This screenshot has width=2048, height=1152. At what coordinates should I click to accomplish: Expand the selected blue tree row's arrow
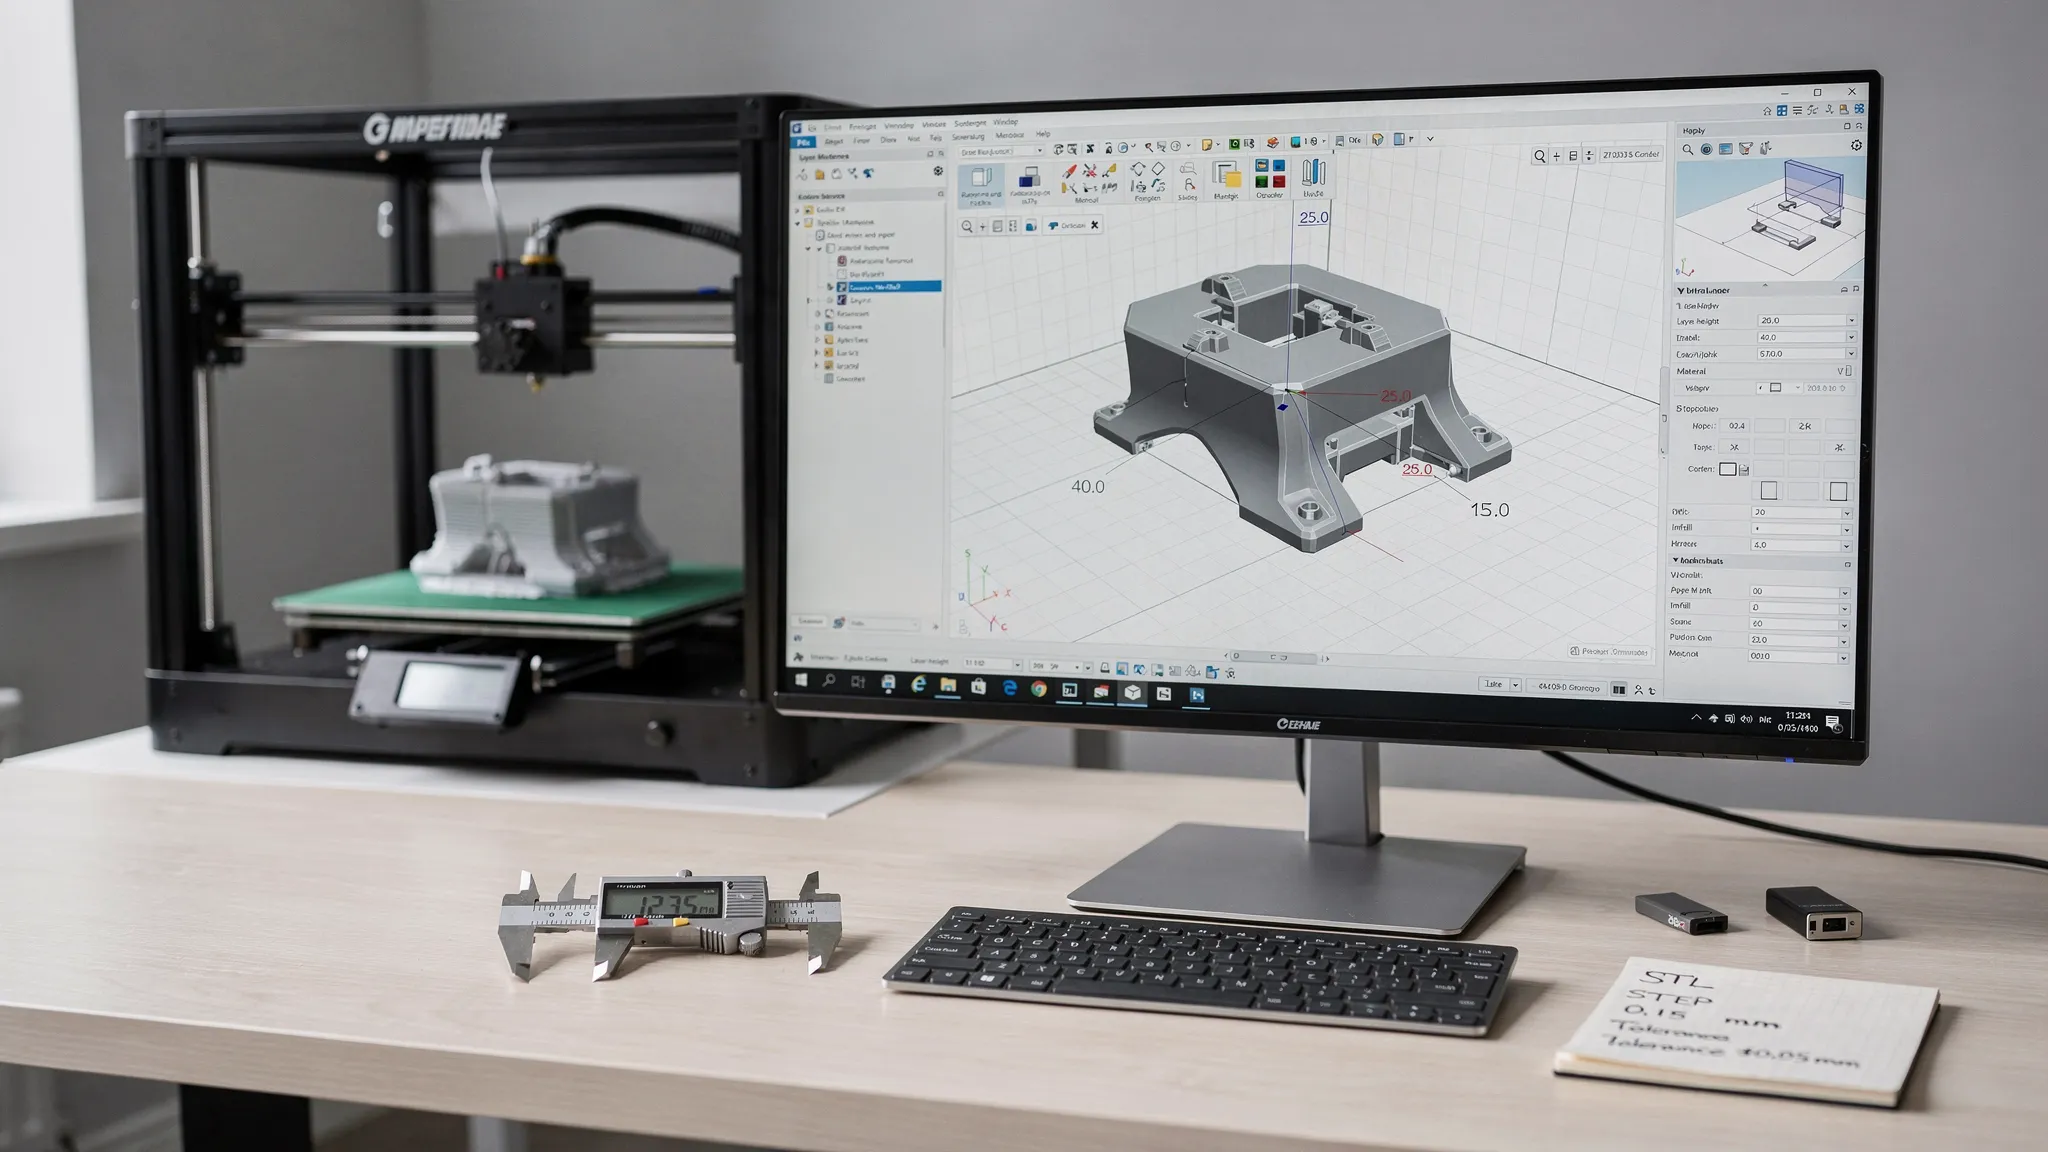point(830,287)
